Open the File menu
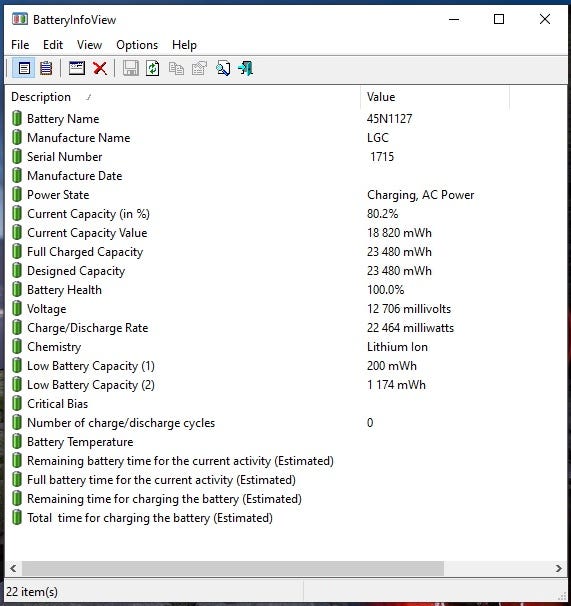Viewport: 571px width, 606px height. pyautogui.click(x=20, y=45)
